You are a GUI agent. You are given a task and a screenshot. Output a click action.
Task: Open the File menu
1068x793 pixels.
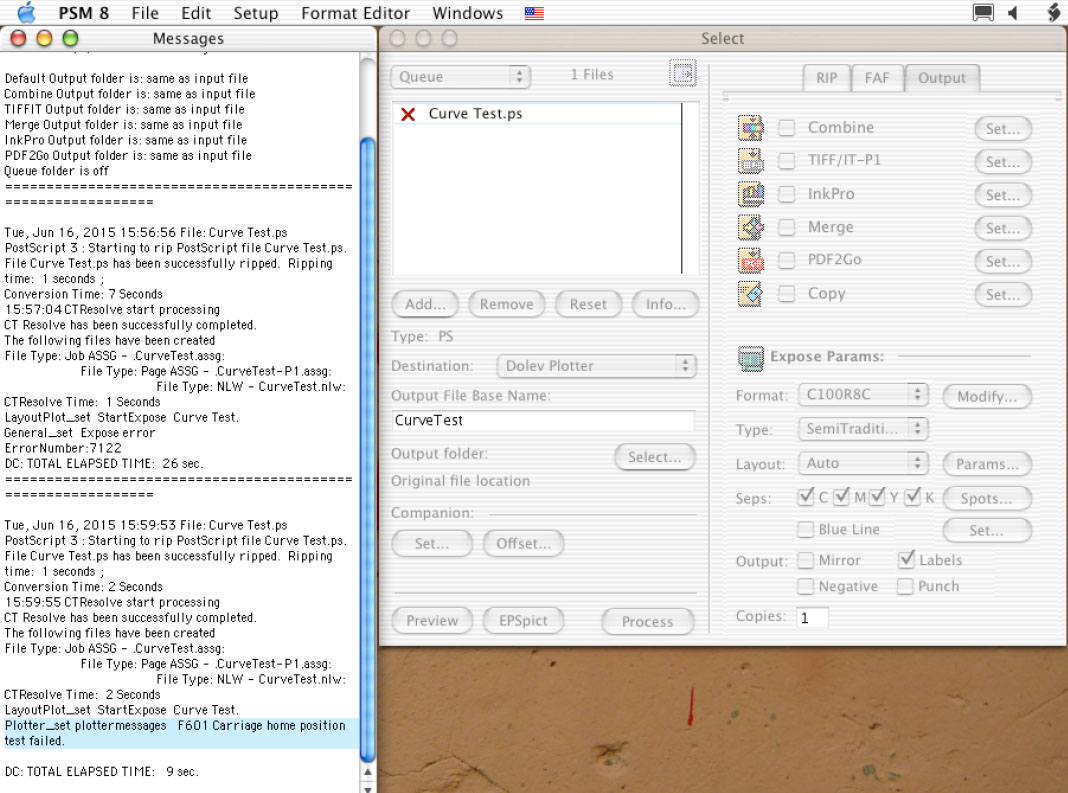point(144,13)
